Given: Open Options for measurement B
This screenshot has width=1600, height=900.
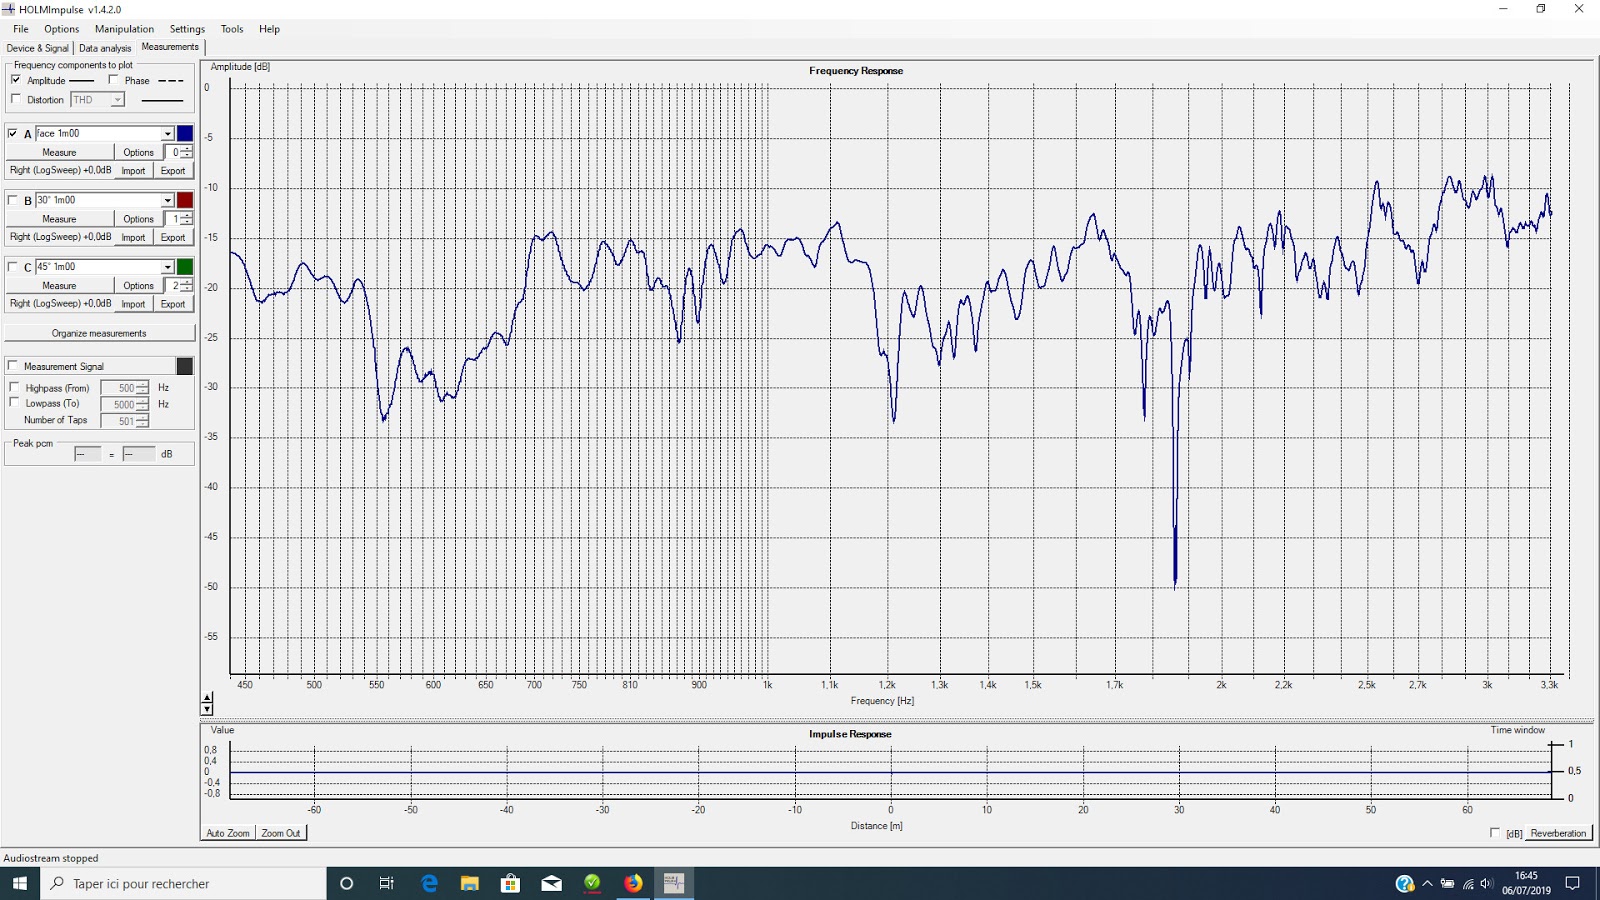Looking at the screenshot, I should pyautogui.click(x=138, y=219).
